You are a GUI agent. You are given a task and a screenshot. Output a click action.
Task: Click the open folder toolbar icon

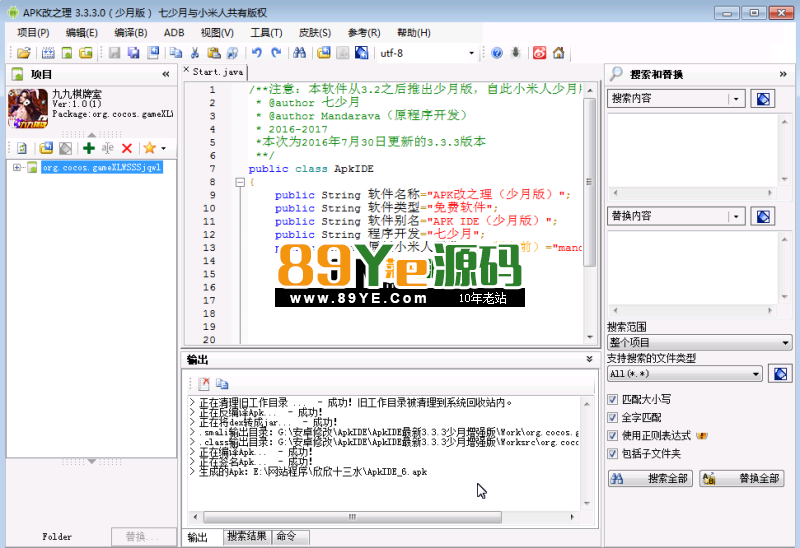coord(23,53)
